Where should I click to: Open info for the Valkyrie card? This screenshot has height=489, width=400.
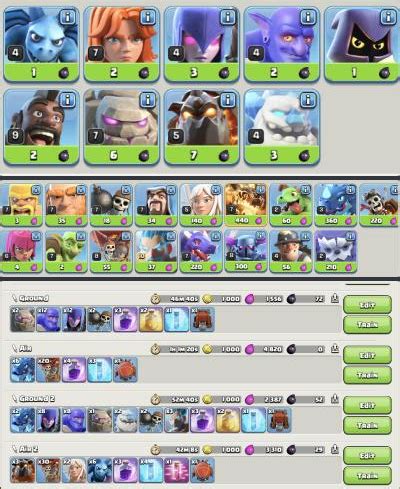148,17
